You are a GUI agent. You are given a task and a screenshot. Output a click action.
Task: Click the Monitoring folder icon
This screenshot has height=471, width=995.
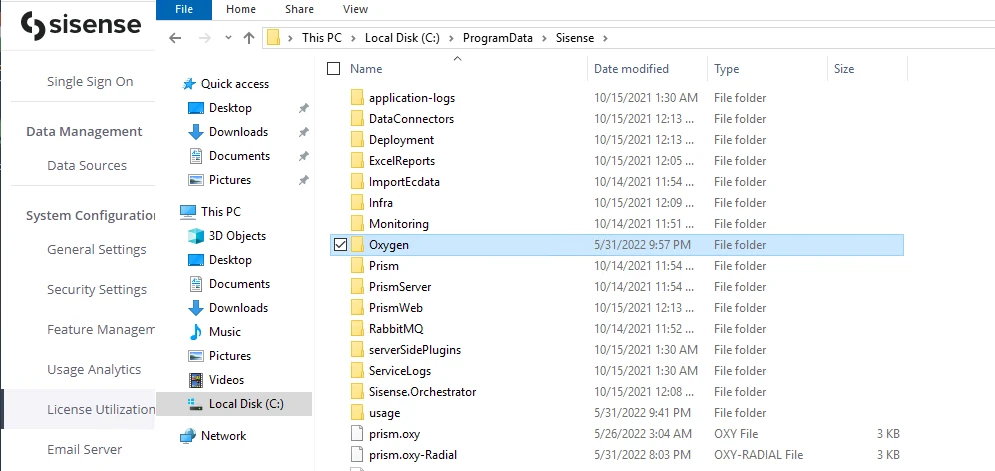pyautogui.click(x=357, y=223)
